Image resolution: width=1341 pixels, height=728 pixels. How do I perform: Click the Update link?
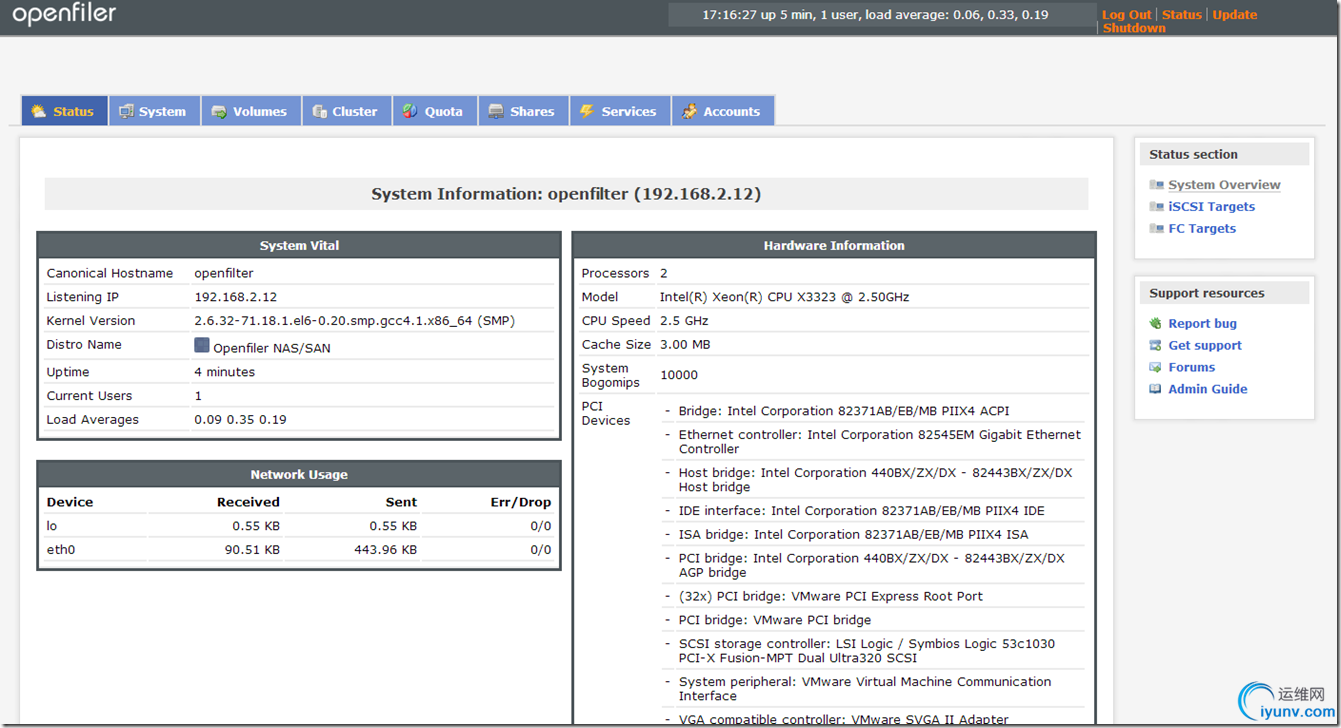coord(1235,15)
